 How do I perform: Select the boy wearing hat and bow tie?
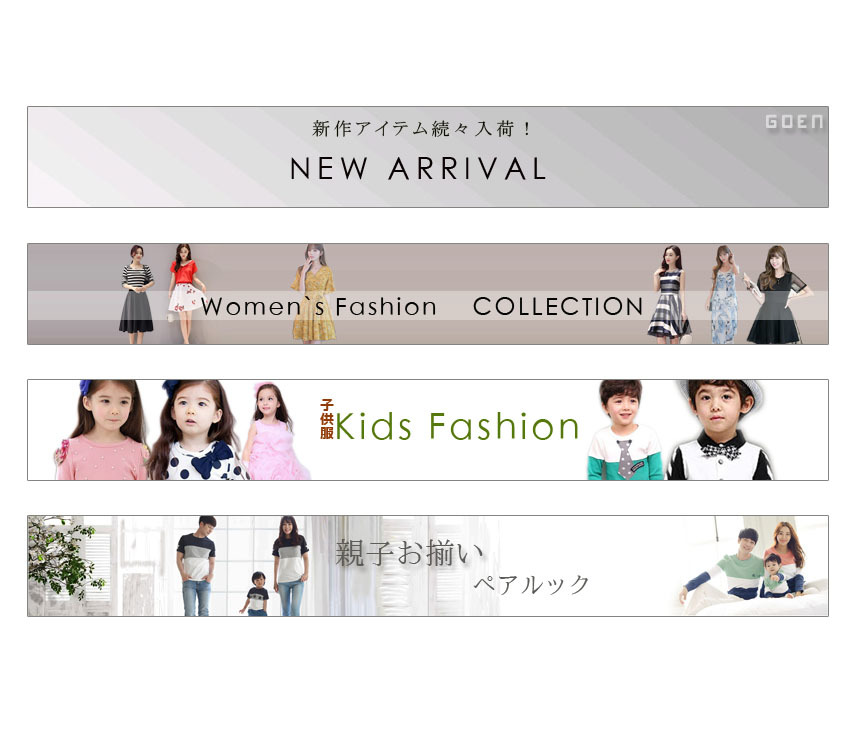pos(720,430)
